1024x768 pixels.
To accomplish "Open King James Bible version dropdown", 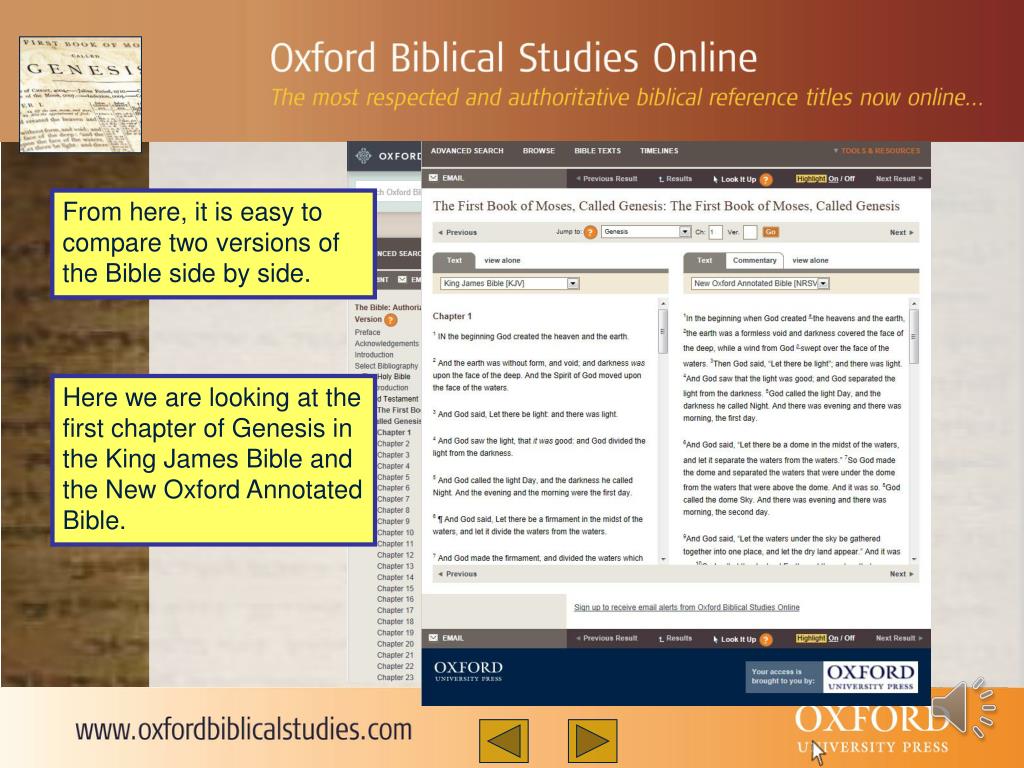I will (x=509, y=283).
